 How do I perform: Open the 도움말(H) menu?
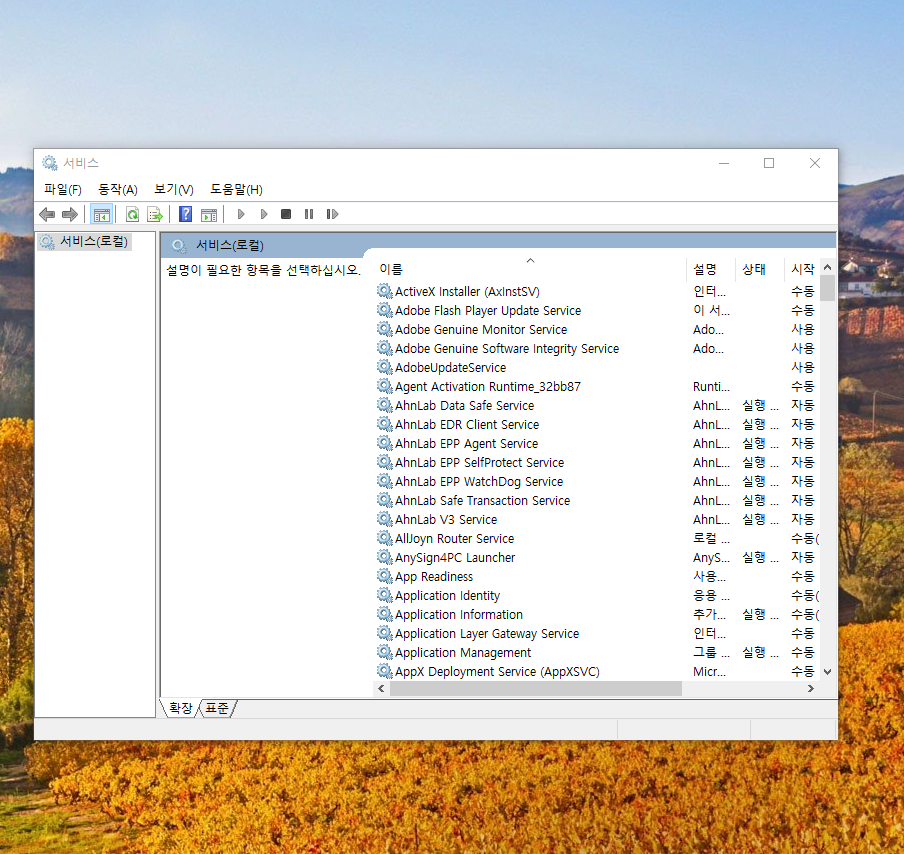point(236,190)
